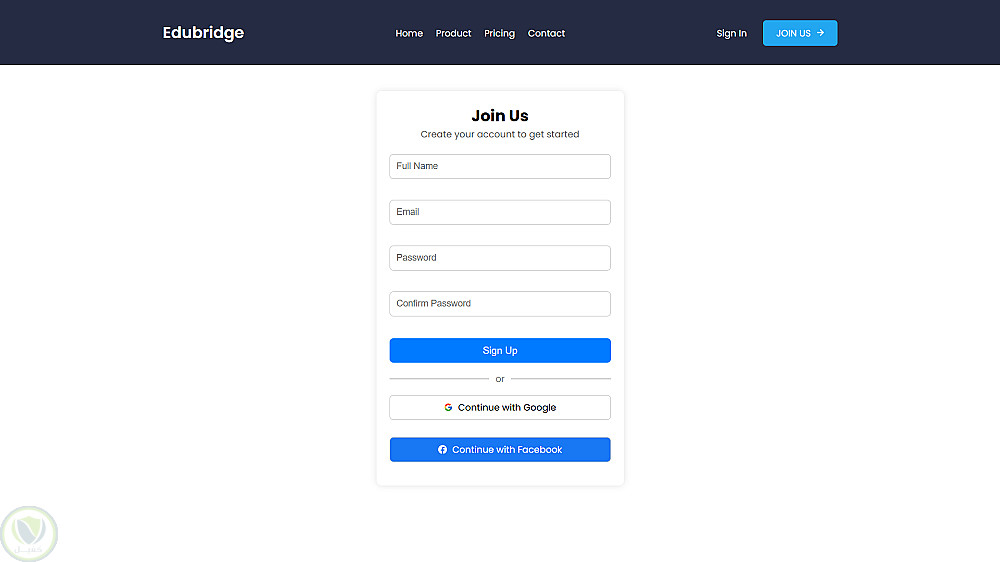Click the green shield watermark logo
Image resolution: width=1000 pixels, height=562 pixels.
coord(29,533)
